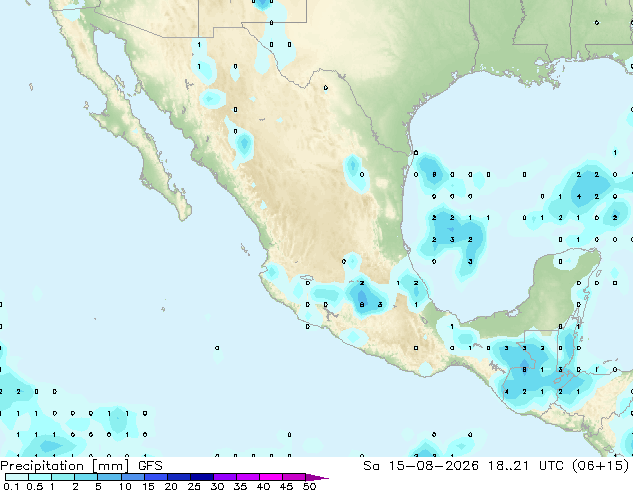Click the '15' legend scale label
634x490 pixels.
(148, 486)
